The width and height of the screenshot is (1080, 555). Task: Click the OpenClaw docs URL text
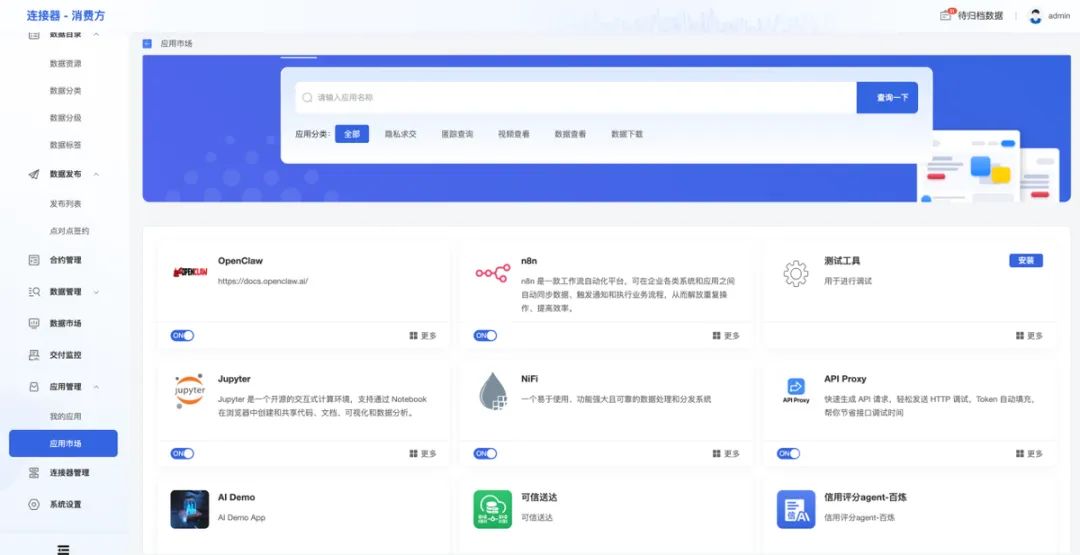263,281
